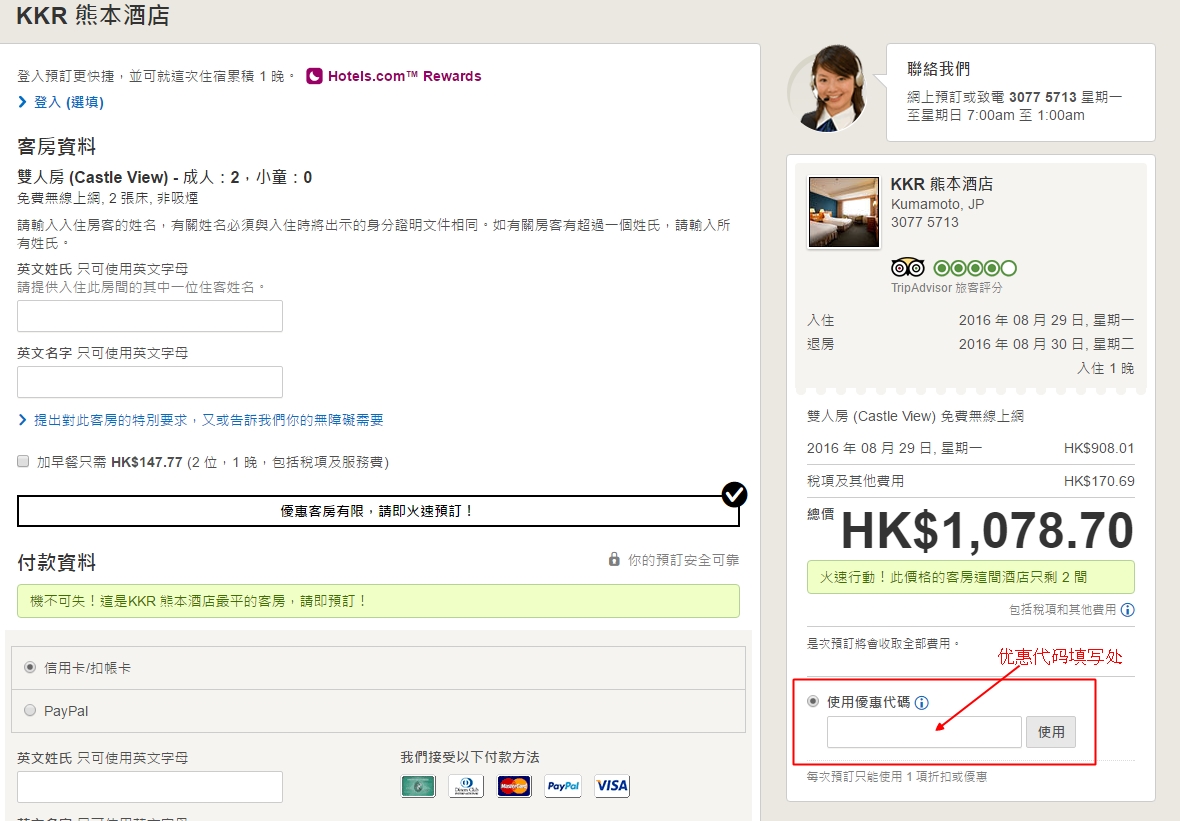Image resolution: width=1180 pixels, height=821 pixels.
Task: Click the checkmark badge on limited rooms banner
Action: pyautogui.click(x=734, y=494)
